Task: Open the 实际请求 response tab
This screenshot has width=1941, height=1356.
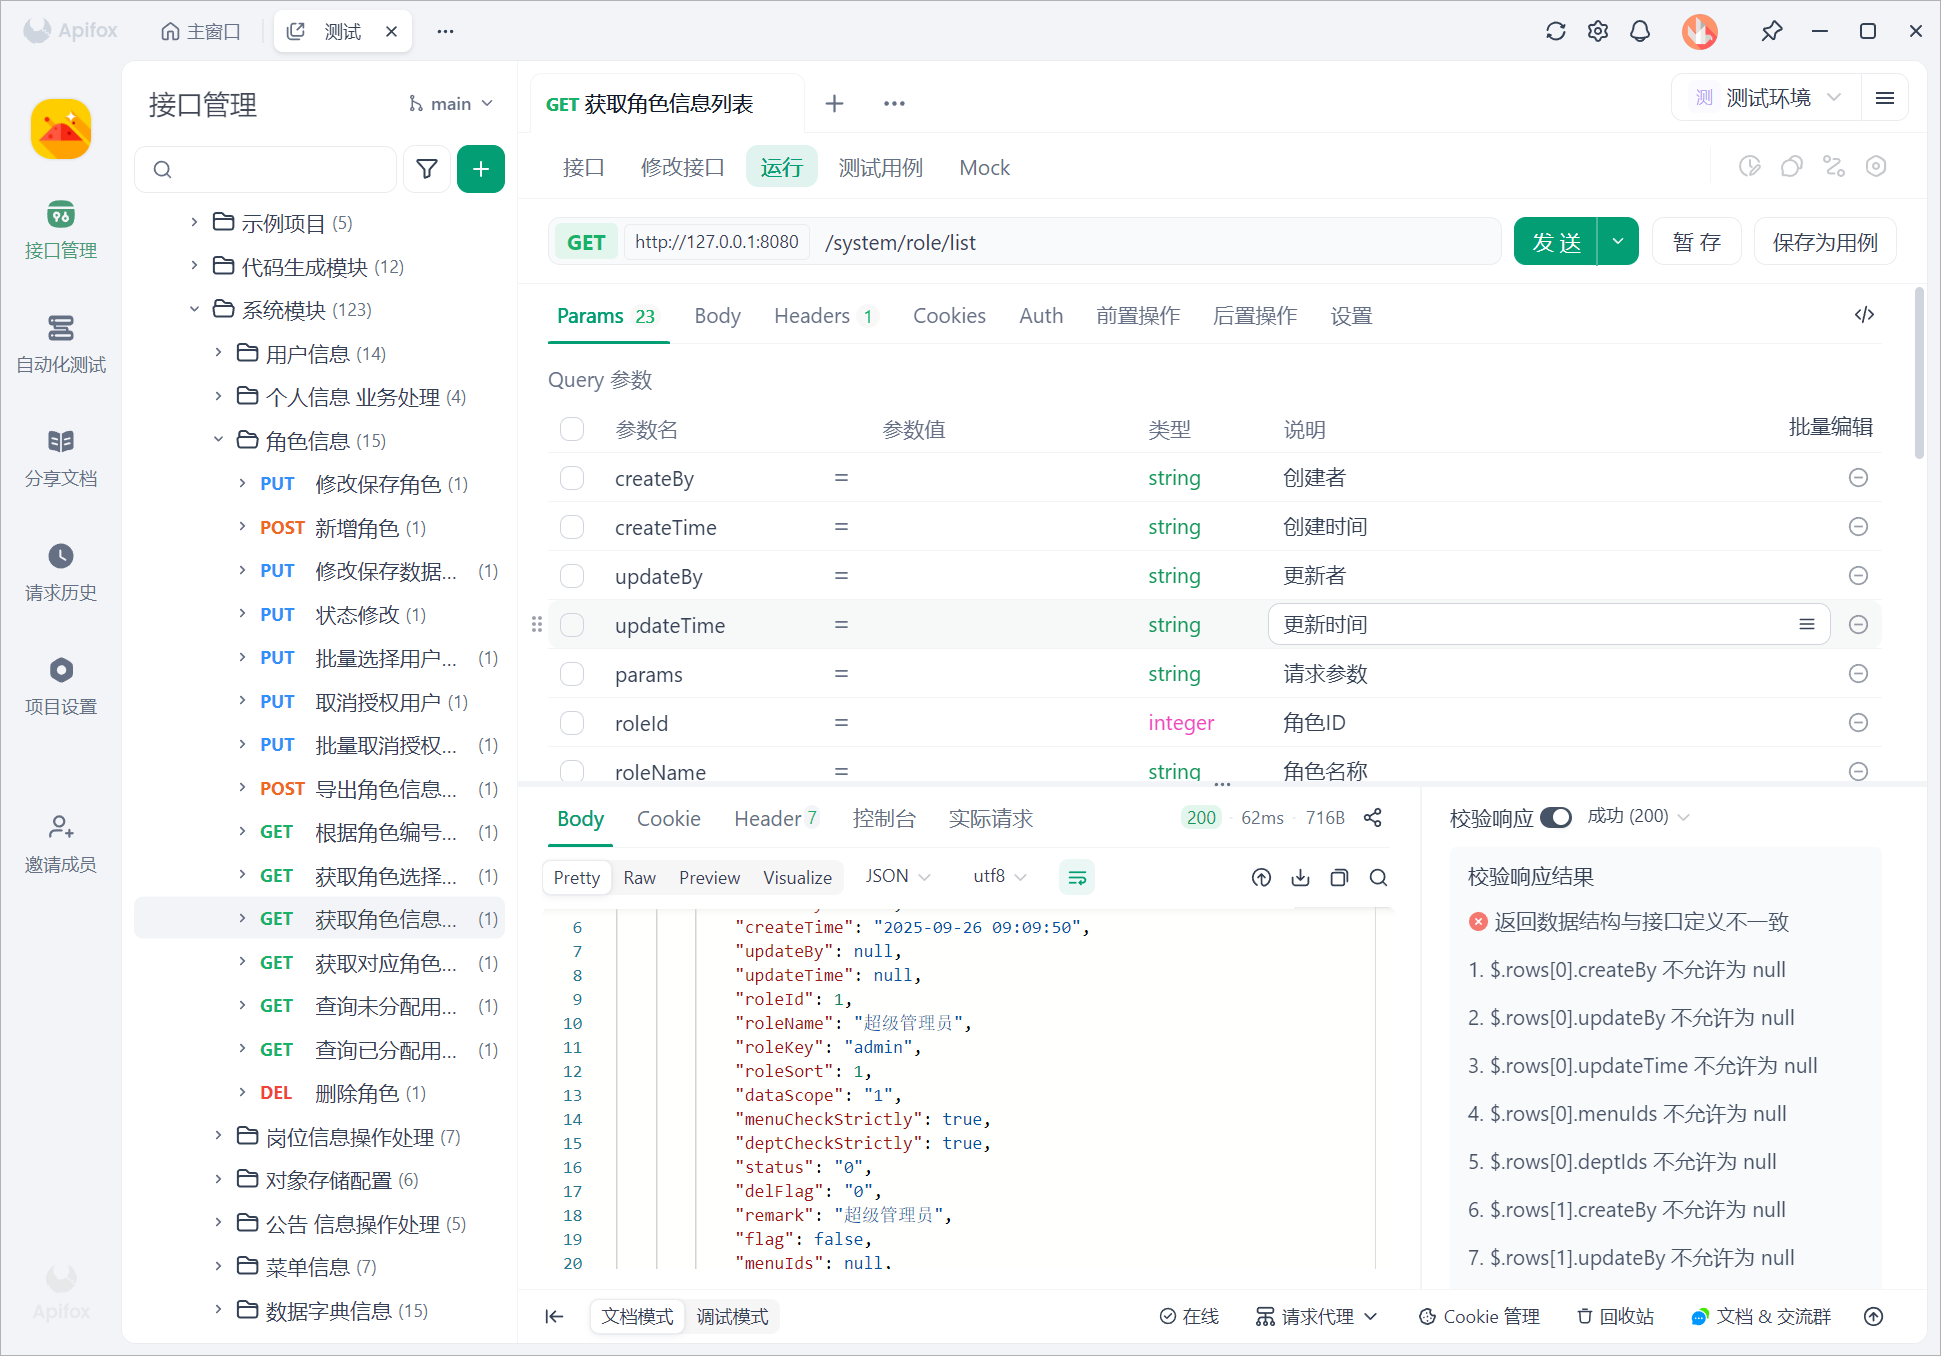Action: pos(990,819)
